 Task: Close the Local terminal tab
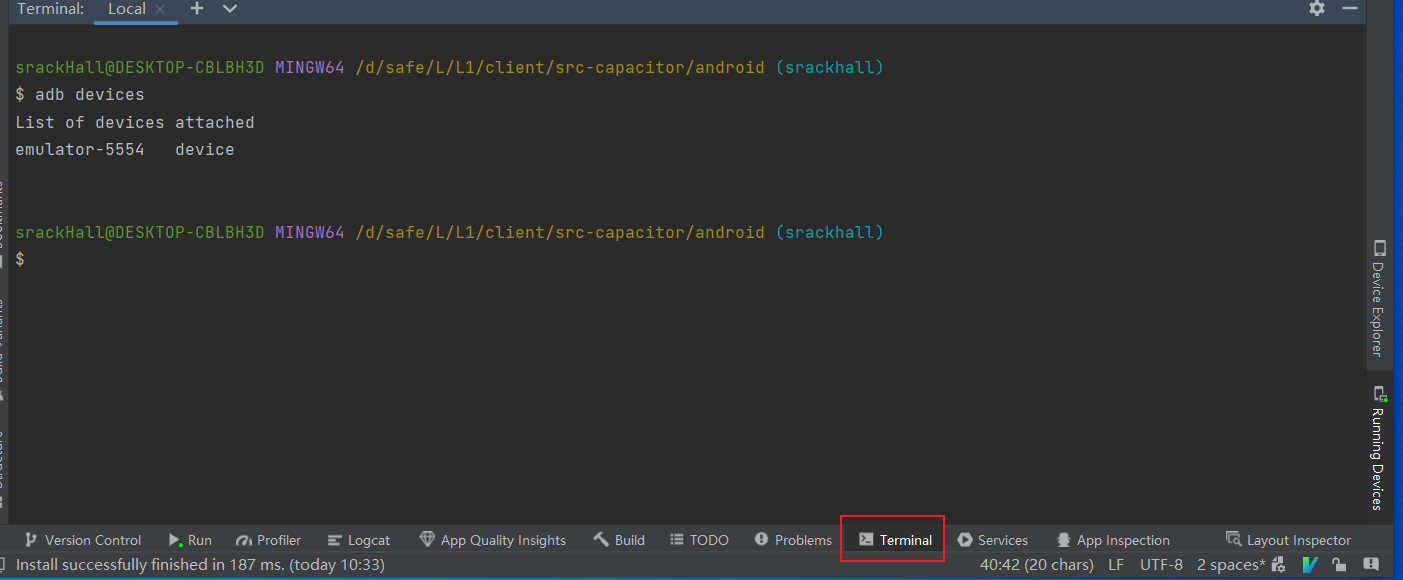tap(160, 9)
